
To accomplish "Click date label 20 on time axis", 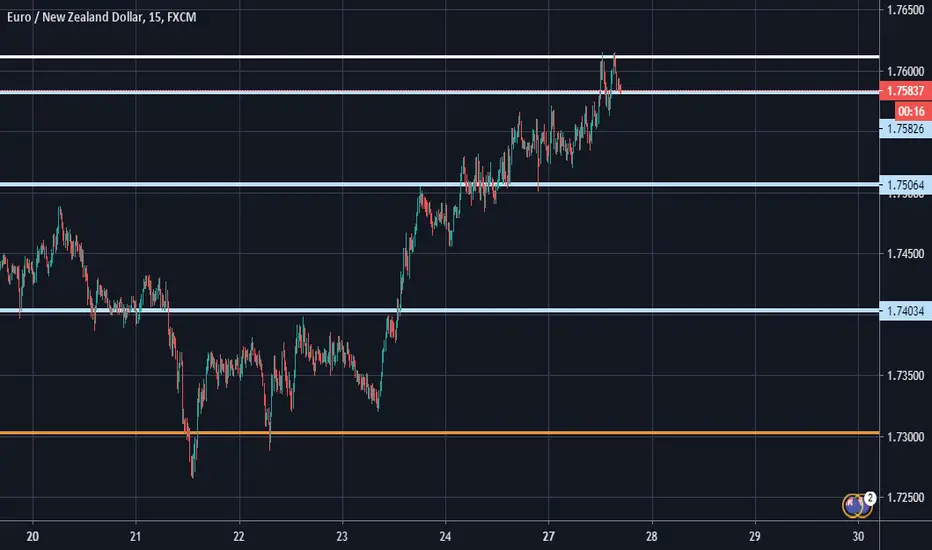I will click(x=33, y=536).
